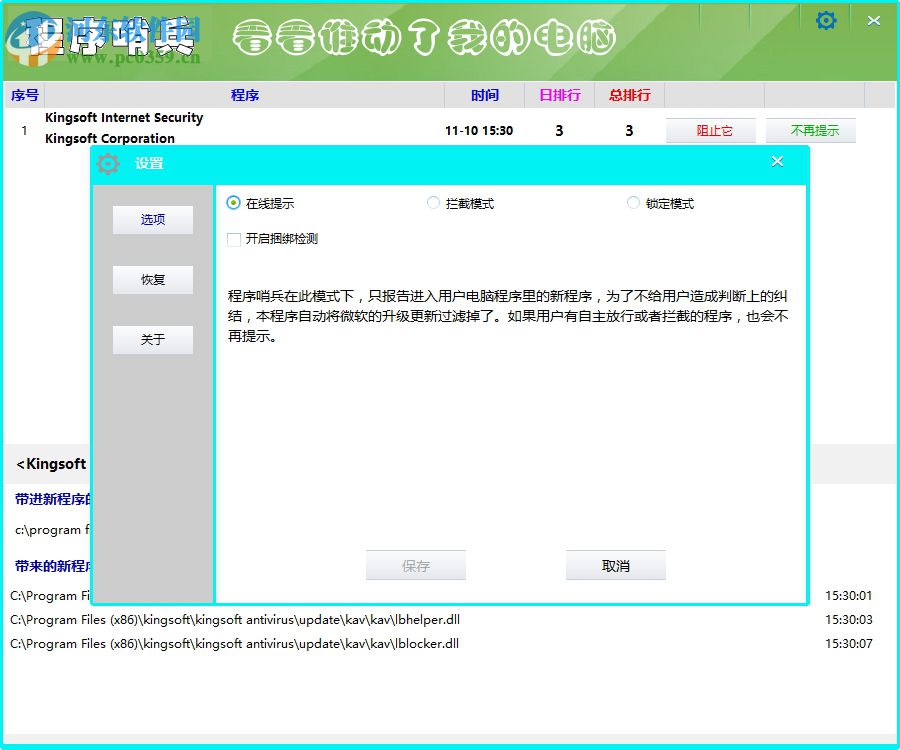Switch to the 恢复 restore section
900x750 pixels.
point(152,280)
